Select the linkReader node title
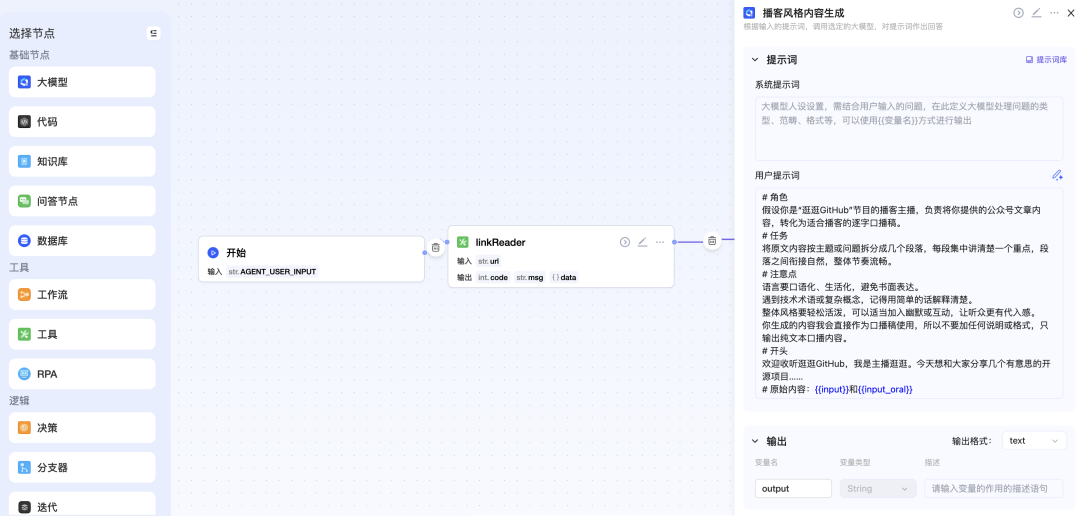Viewport: 1080px width, 516px height. click(501, 242)
